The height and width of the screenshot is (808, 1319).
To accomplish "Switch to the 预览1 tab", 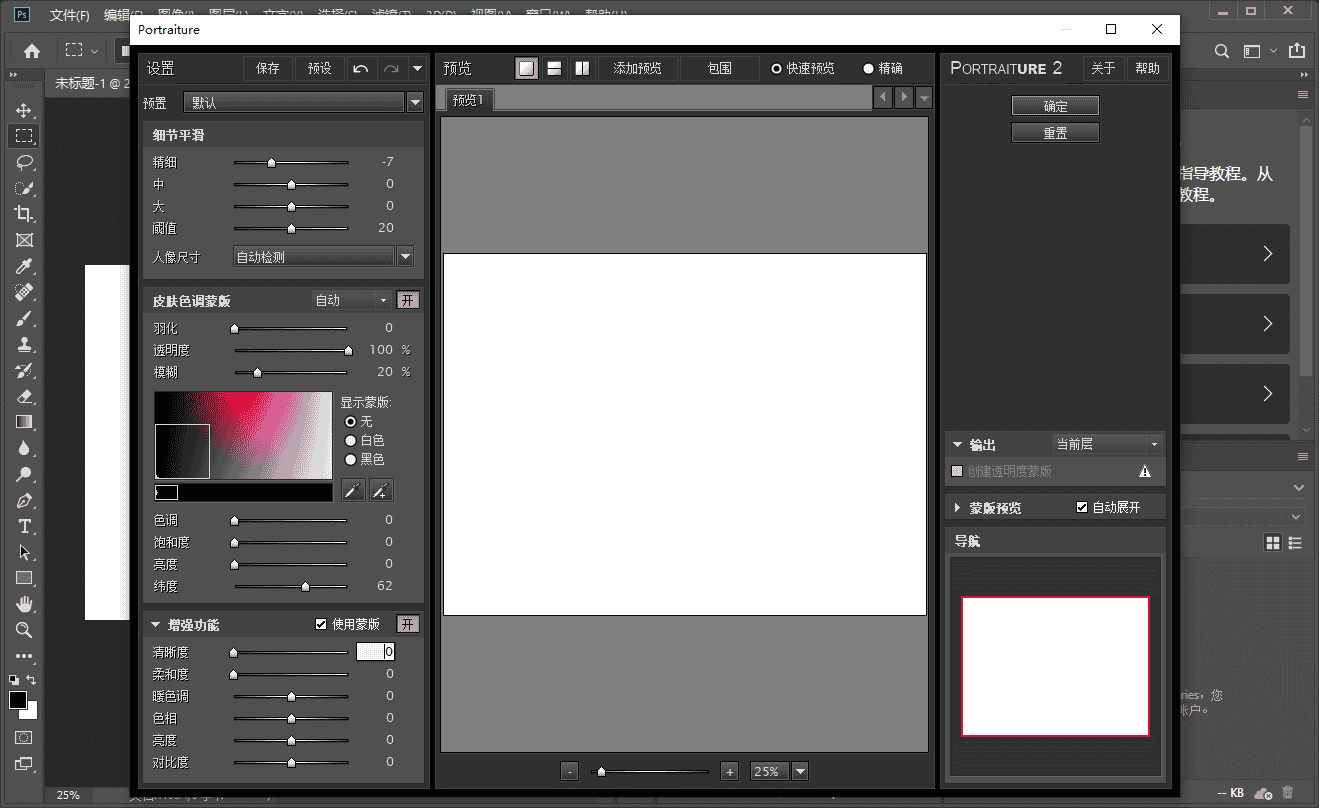I will (468, 99).
